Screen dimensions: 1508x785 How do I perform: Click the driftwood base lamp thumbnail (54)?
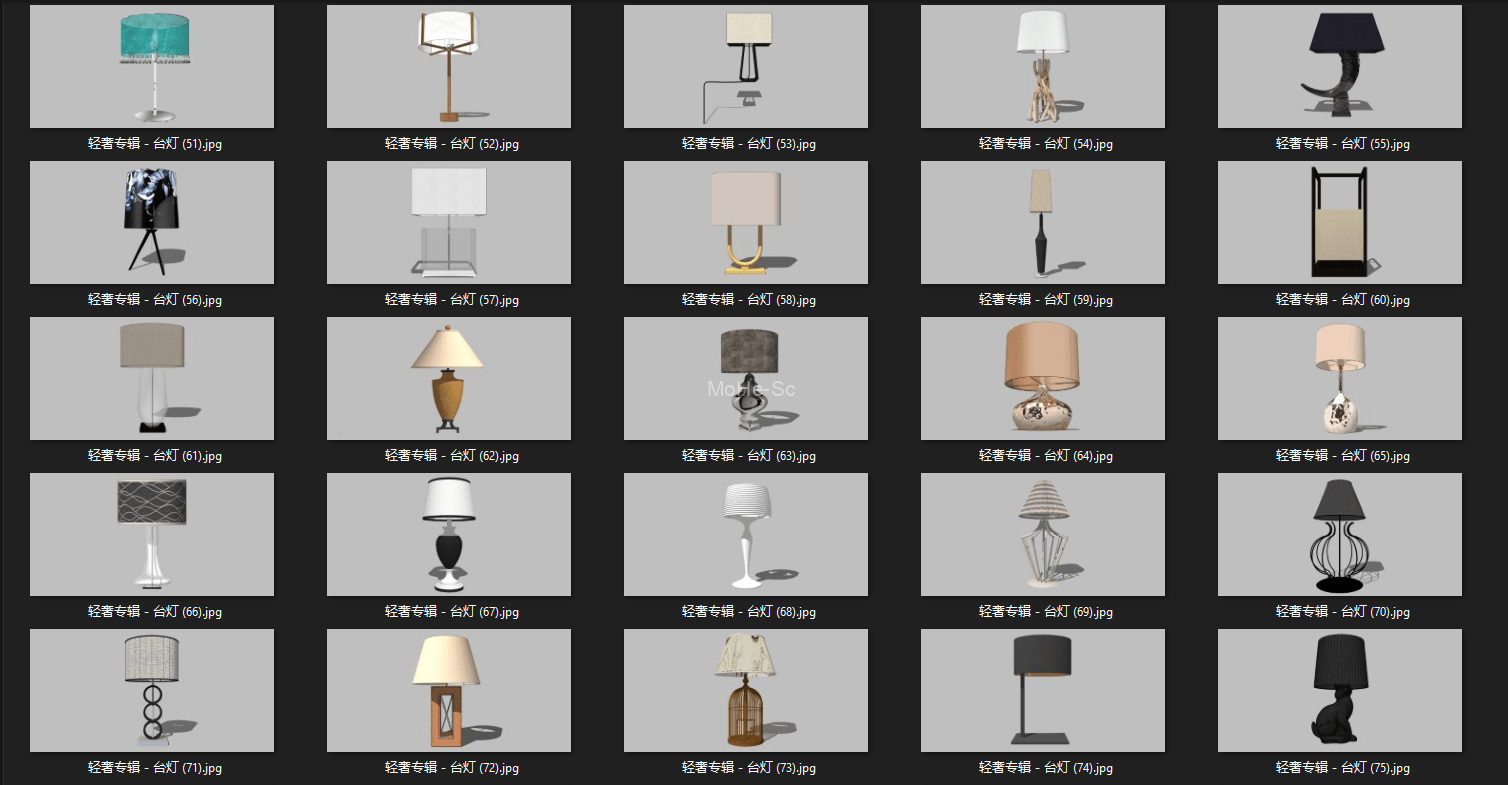click(x=1042, y=66)
